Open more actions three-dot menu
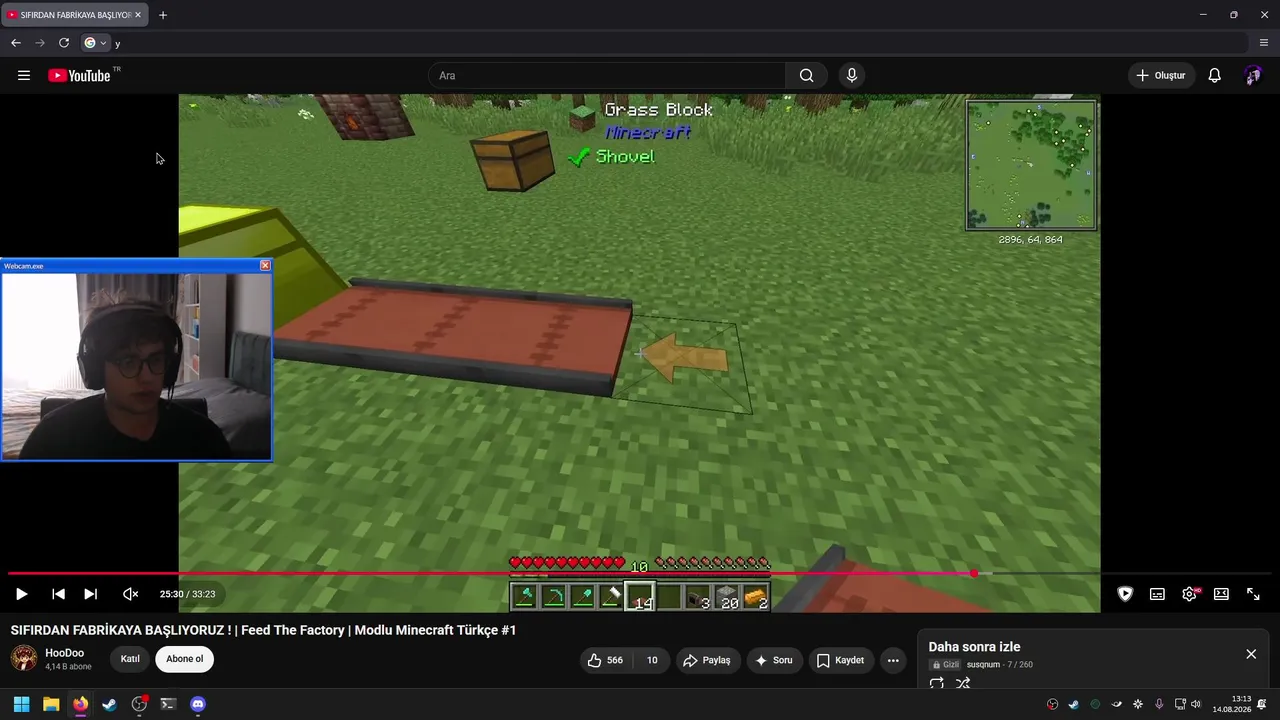Viewport: 1280px width, 720px height. point(893,660)
